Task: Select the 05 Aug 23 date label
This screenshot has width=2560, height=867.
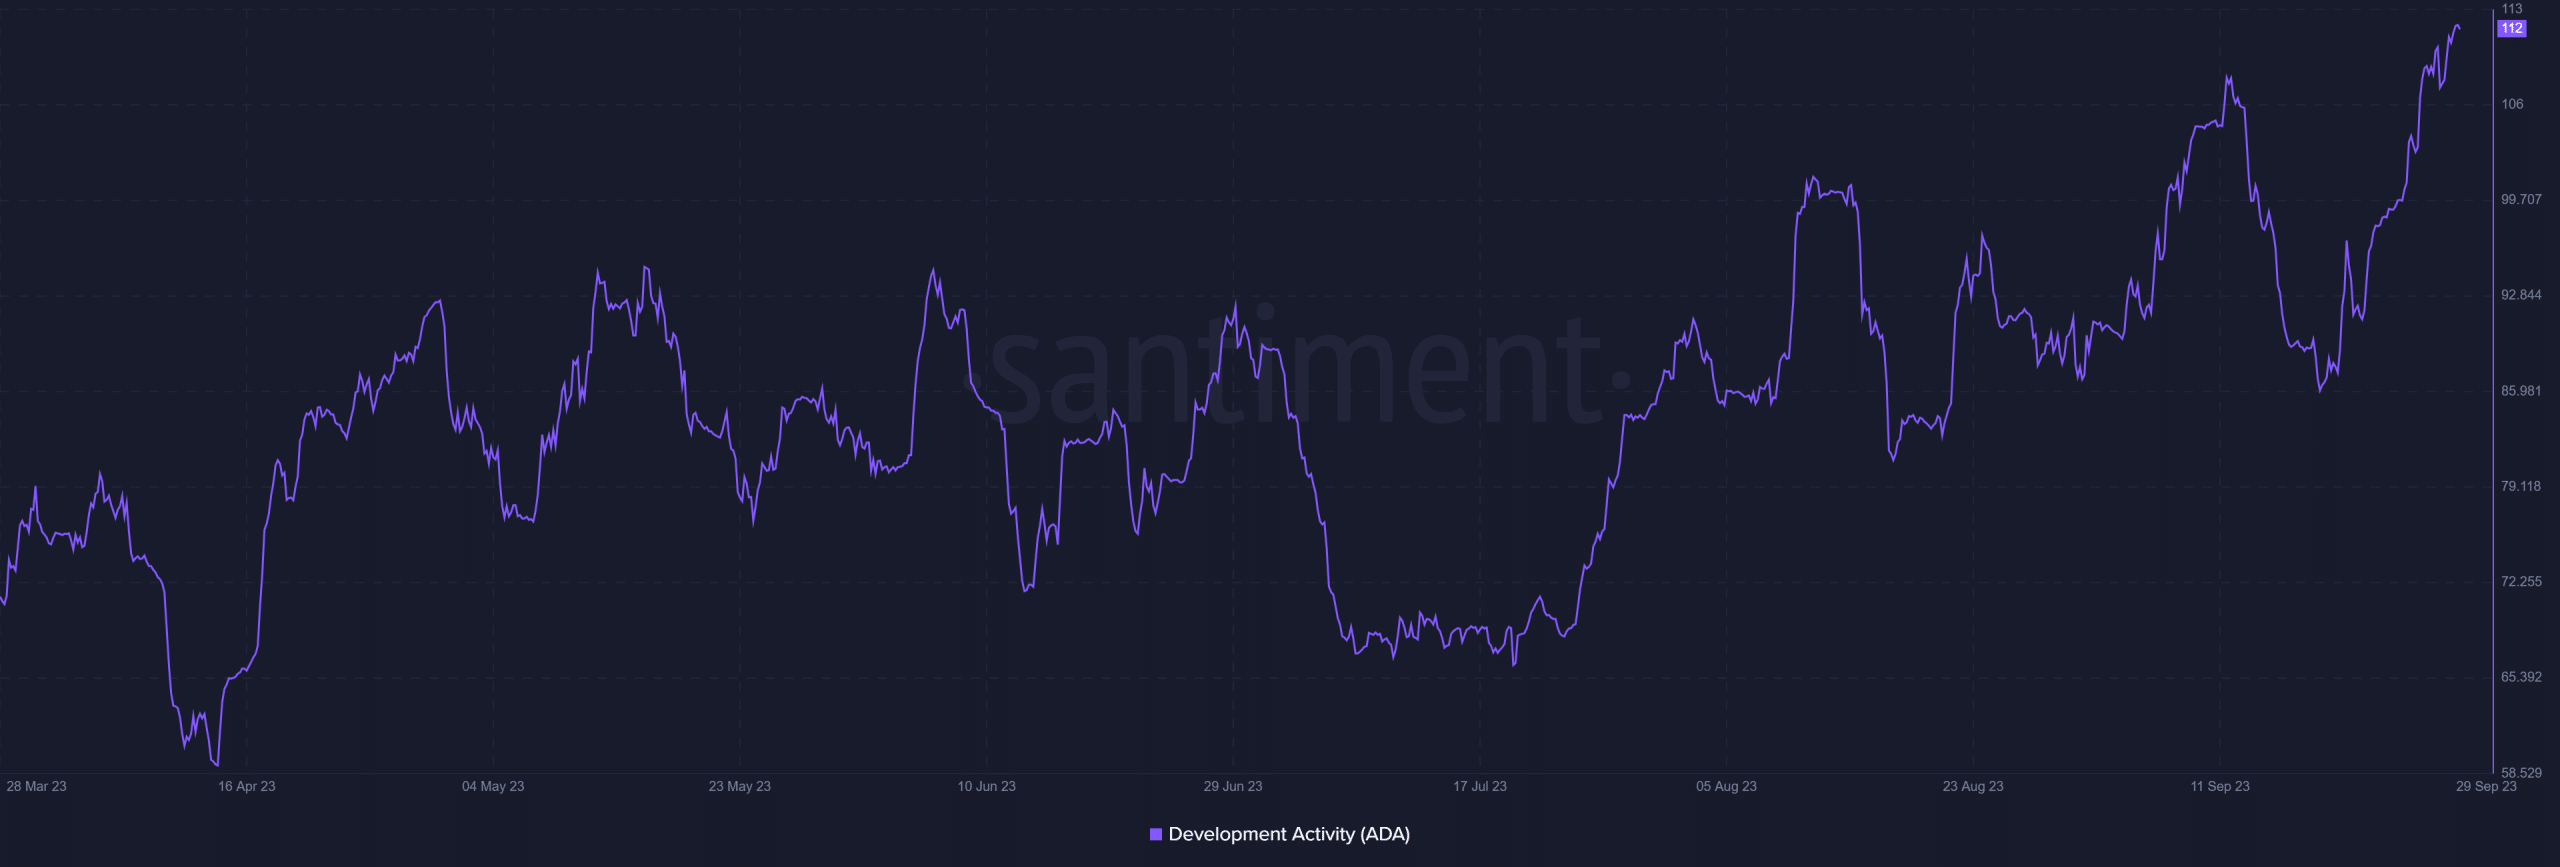Action: pos(1727,786)
